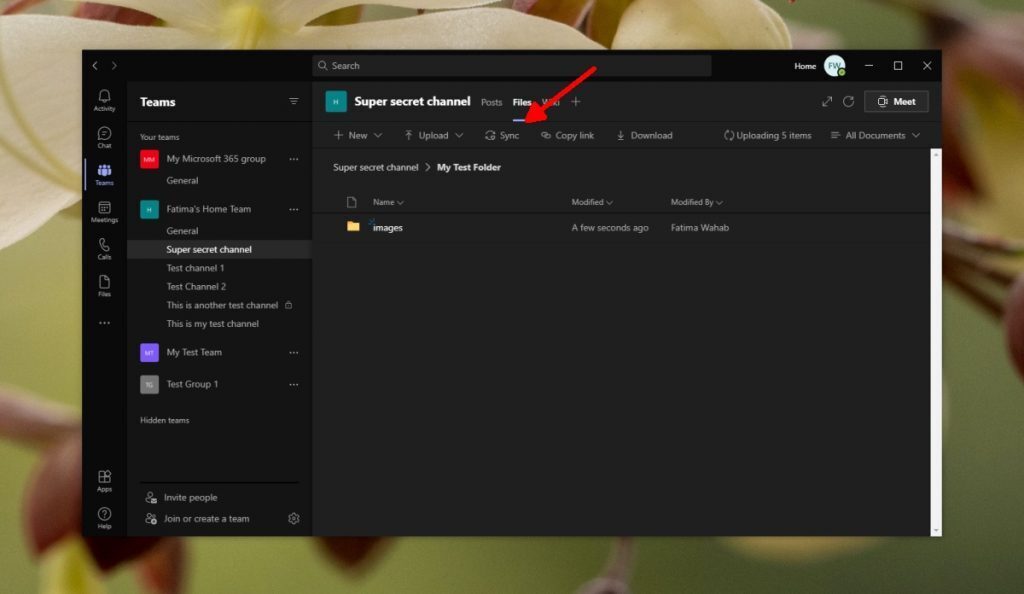The image size is (1024, 594).
Task: Open the Wiki tab
Action: (550, 102)
